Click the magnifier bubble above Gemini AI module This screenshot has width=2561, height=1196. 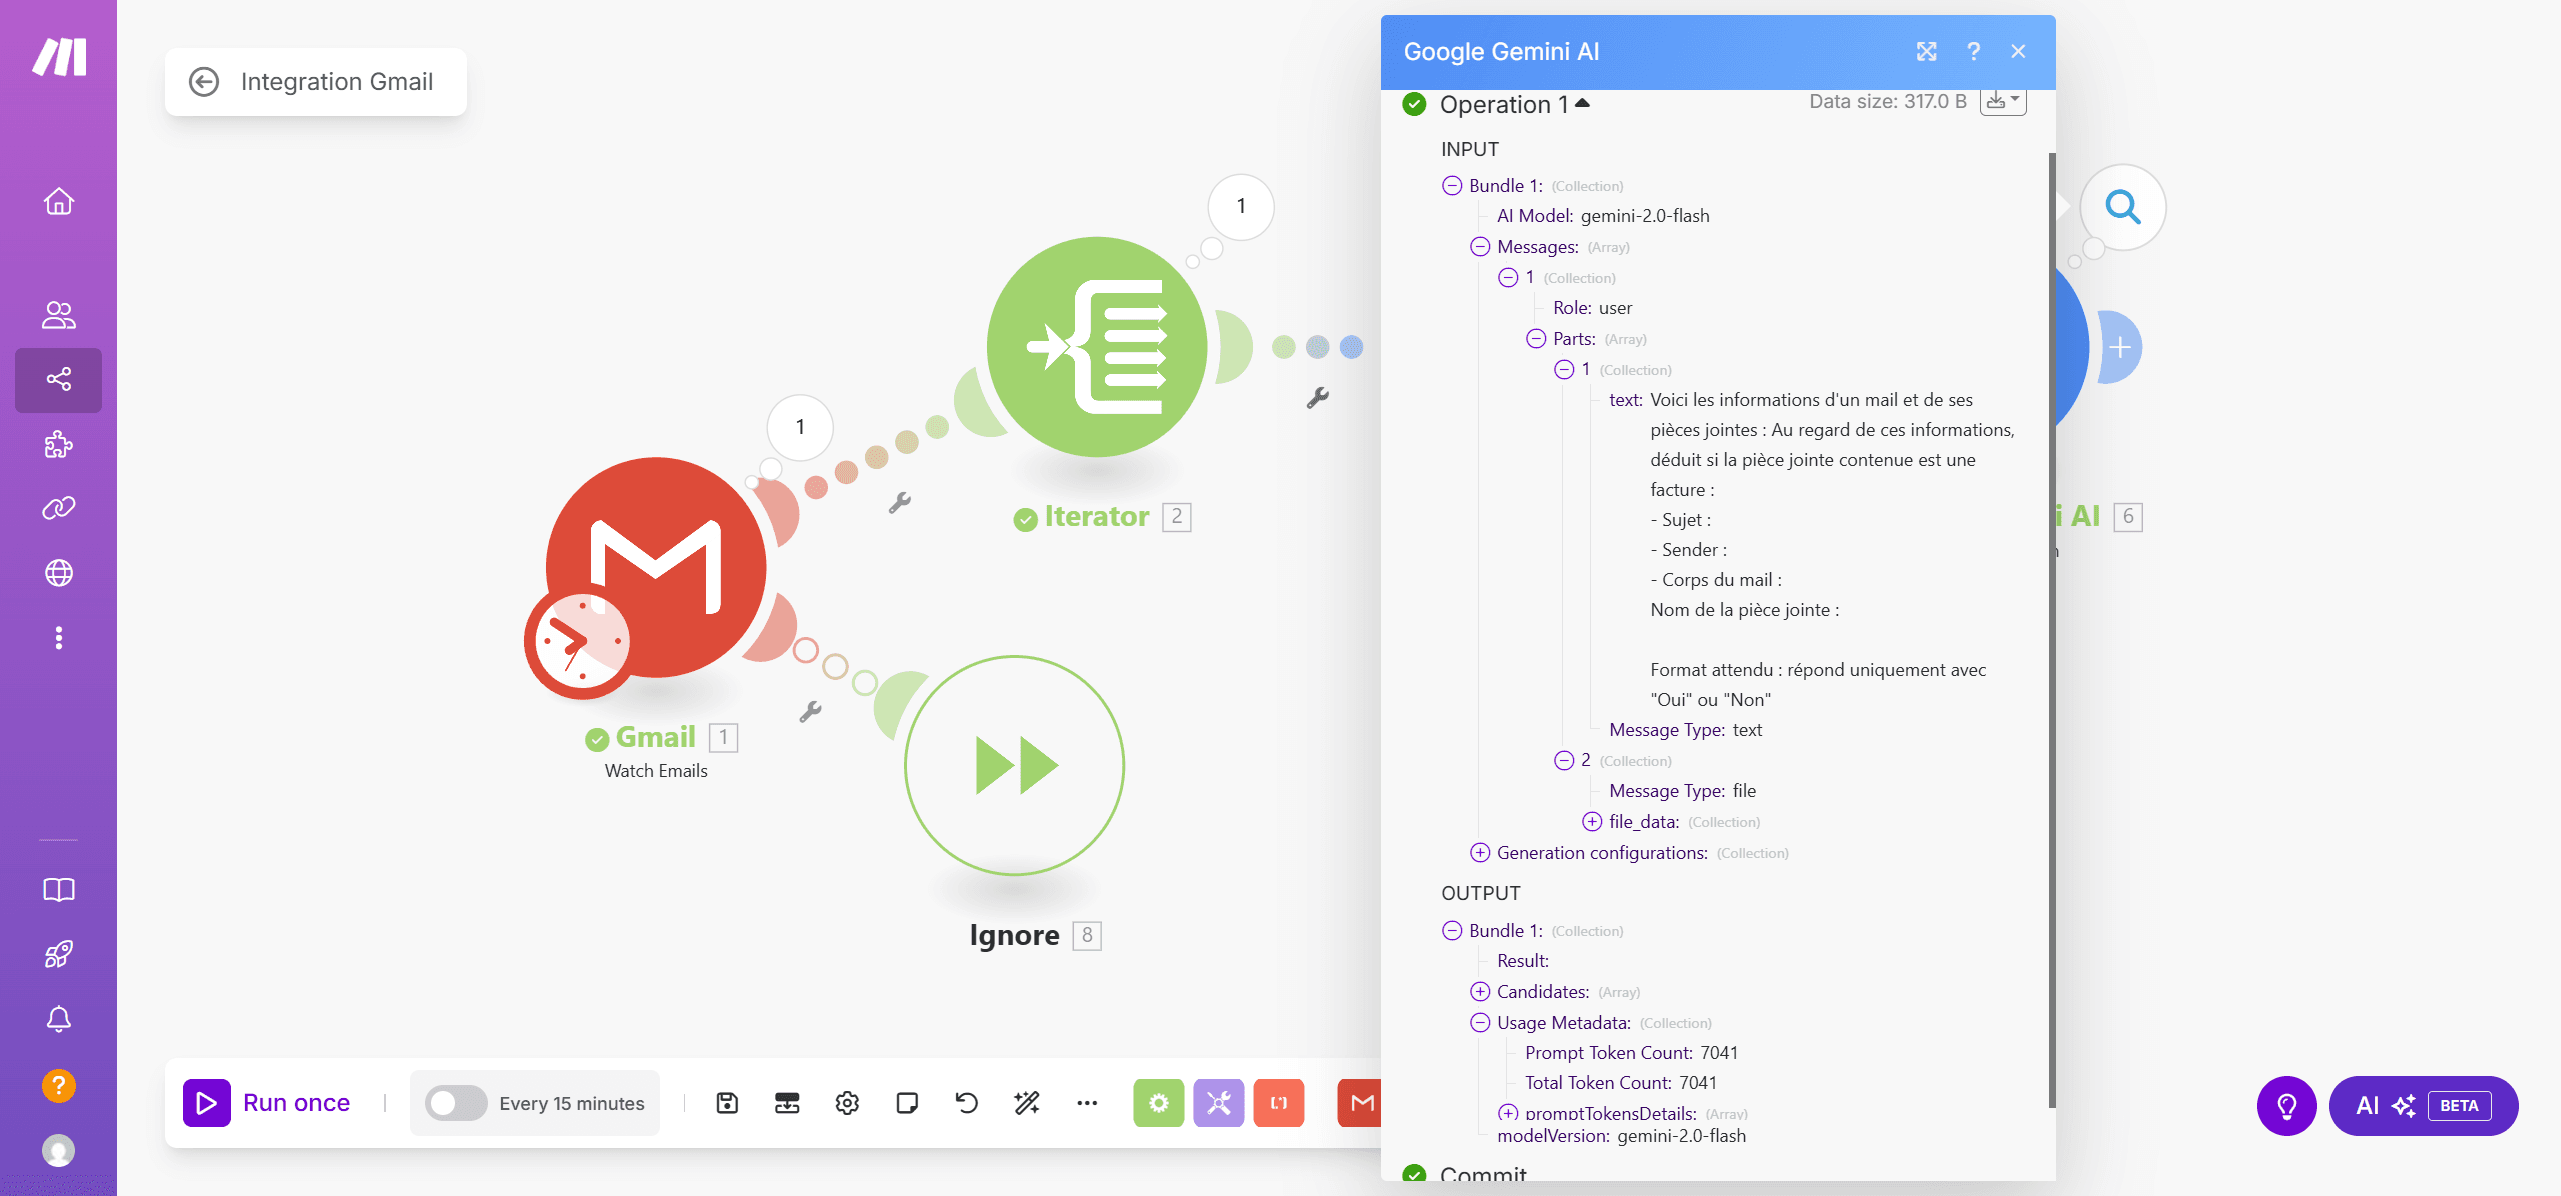[x=2123, y=207]
